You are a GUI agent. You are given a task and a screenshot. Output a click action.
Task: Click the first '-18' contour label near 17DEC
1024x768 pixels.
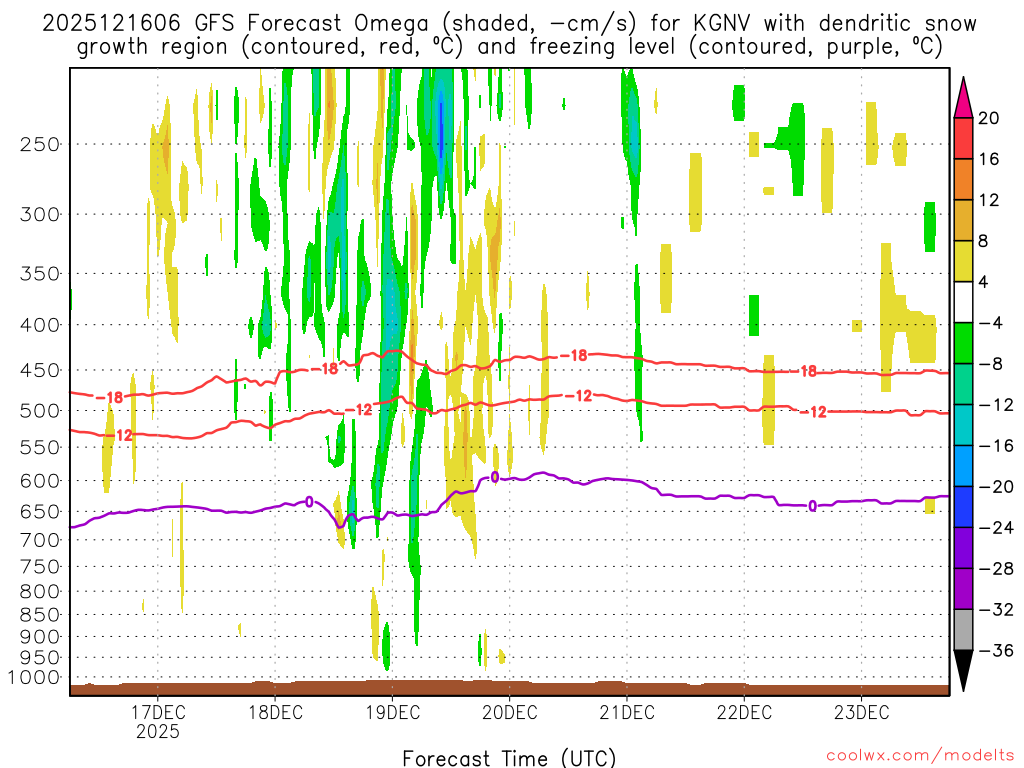(109, 397)
